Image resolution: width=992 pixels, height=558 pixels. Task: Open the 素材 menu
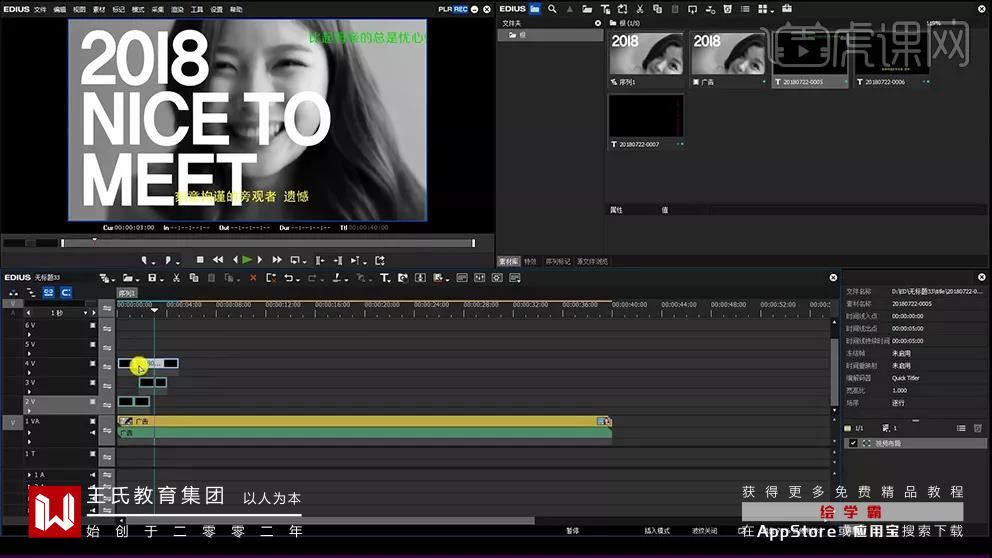click(x=99, y=9)
